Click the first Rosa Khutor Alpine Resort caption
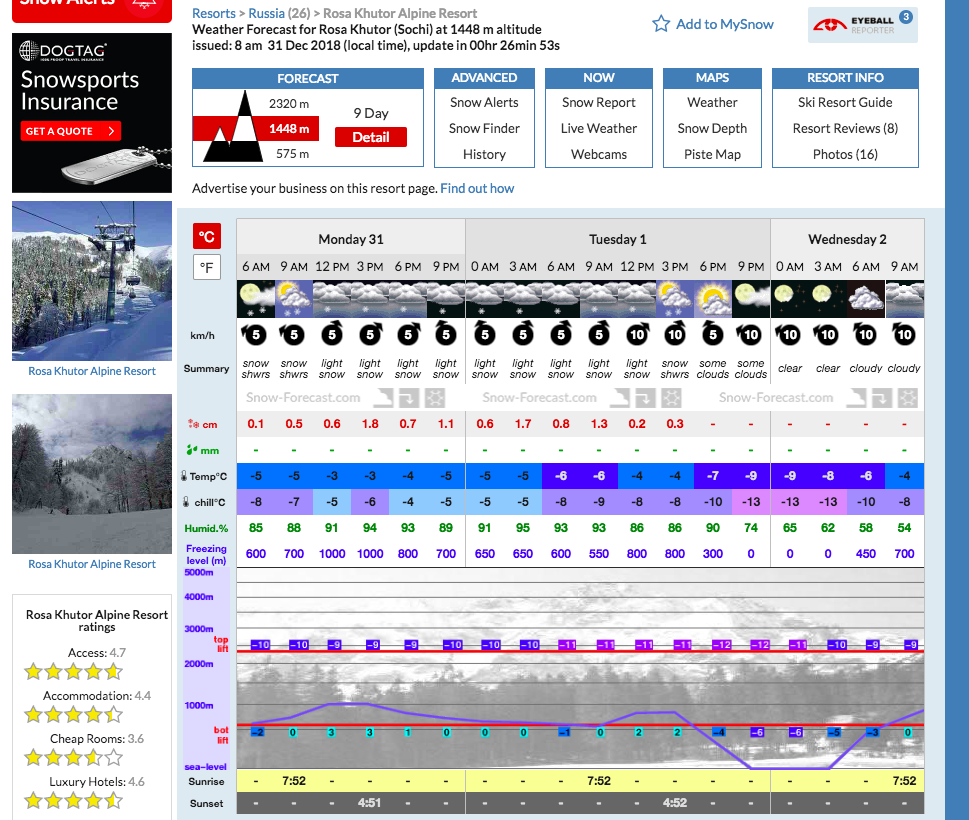This screenshot has width=969, height=820. 92,371
